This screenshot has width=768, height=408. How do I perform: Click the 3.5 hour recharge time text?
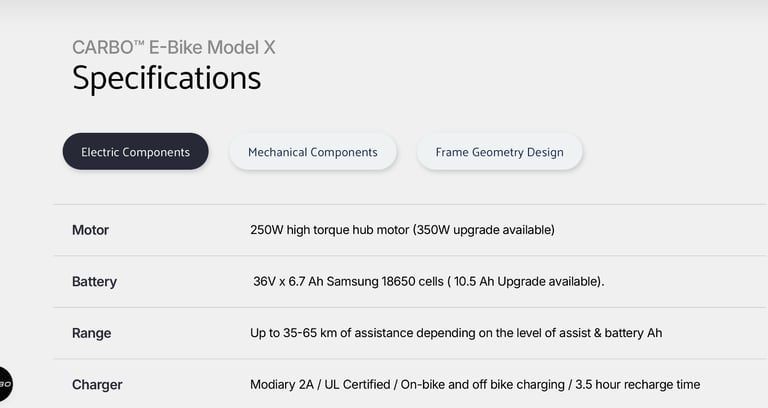(638, 384)
